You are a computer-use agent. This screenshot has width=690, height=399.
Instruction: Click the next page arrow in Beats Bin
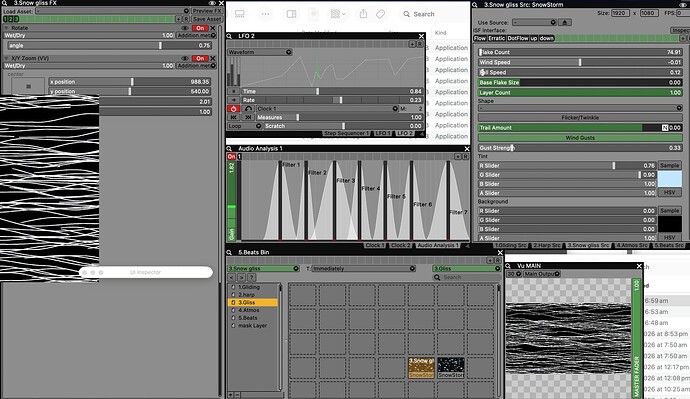click(242, 278)
